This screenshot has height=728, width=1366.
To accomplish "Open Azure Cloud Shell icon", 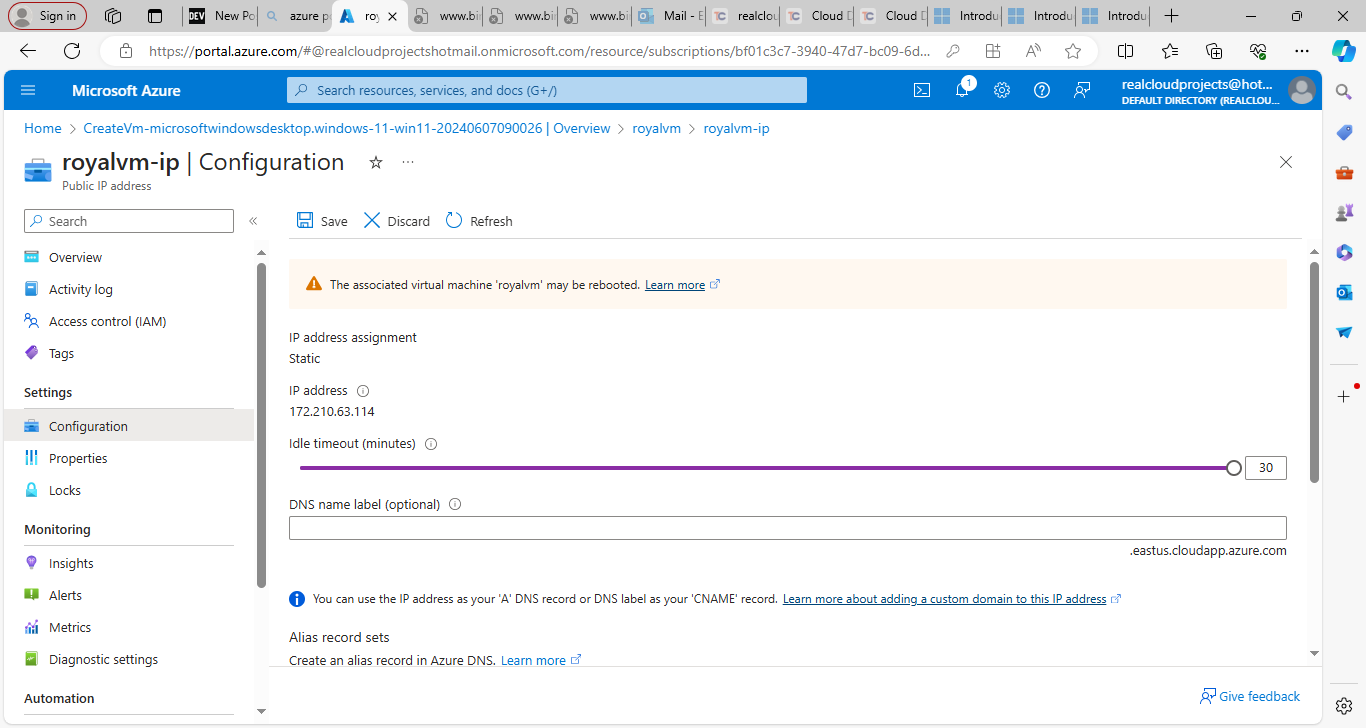I will click(x=922, y=90).
